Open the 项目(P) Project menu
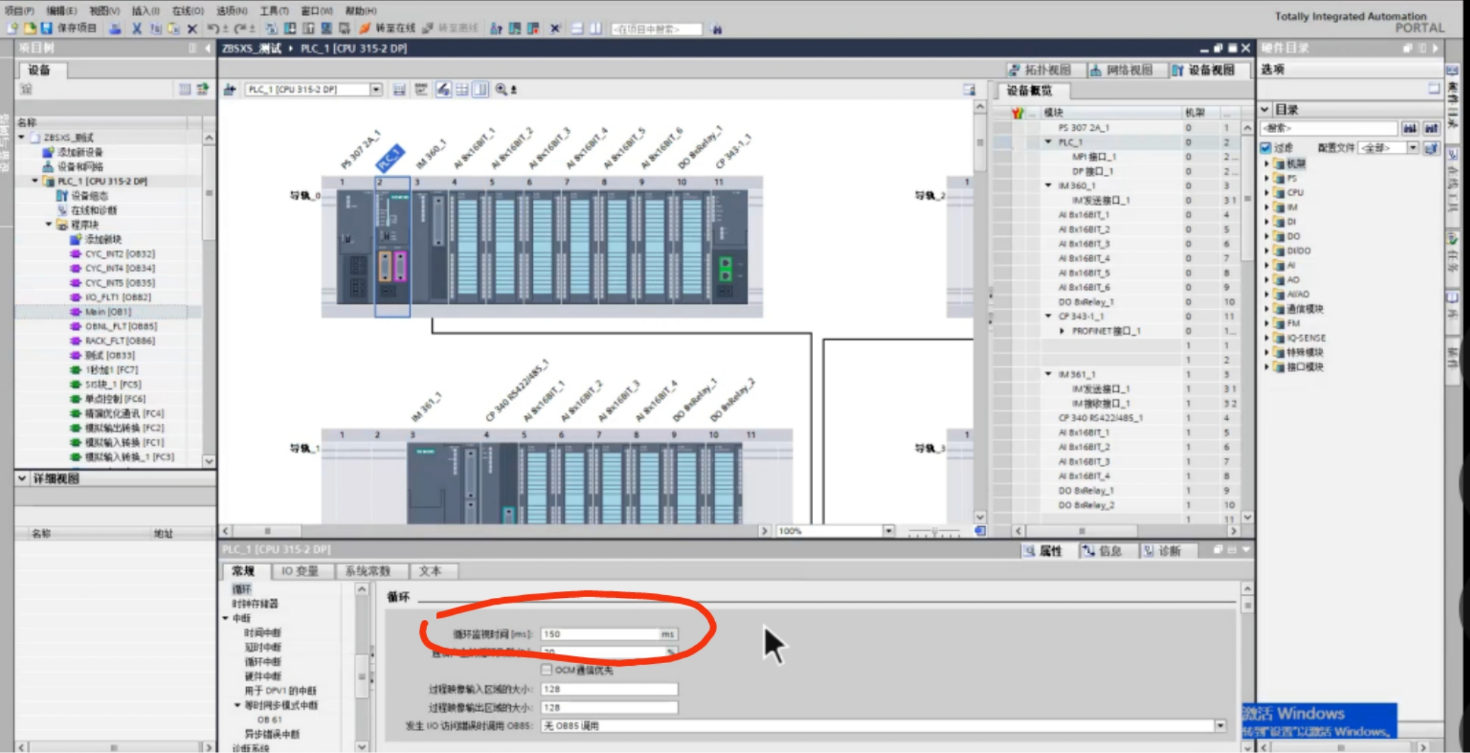The image size is (1470, 753). pyautogui.click(x=20, y=11)
